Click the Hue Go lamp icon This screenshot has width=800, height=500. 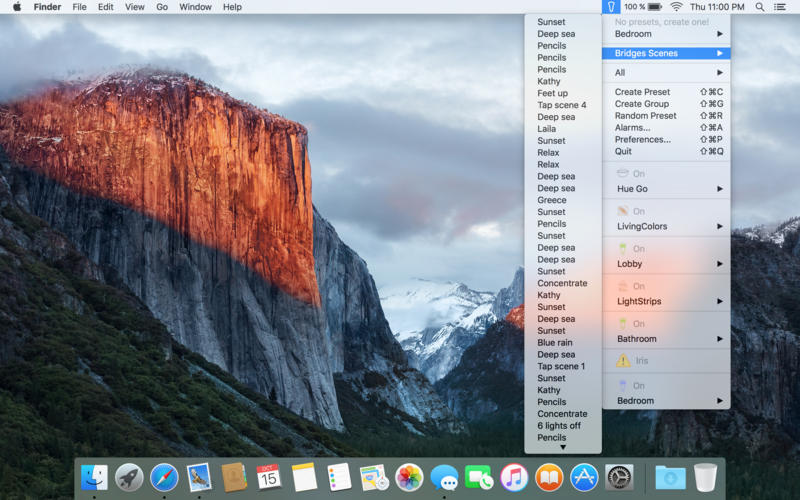pos(622,174)
